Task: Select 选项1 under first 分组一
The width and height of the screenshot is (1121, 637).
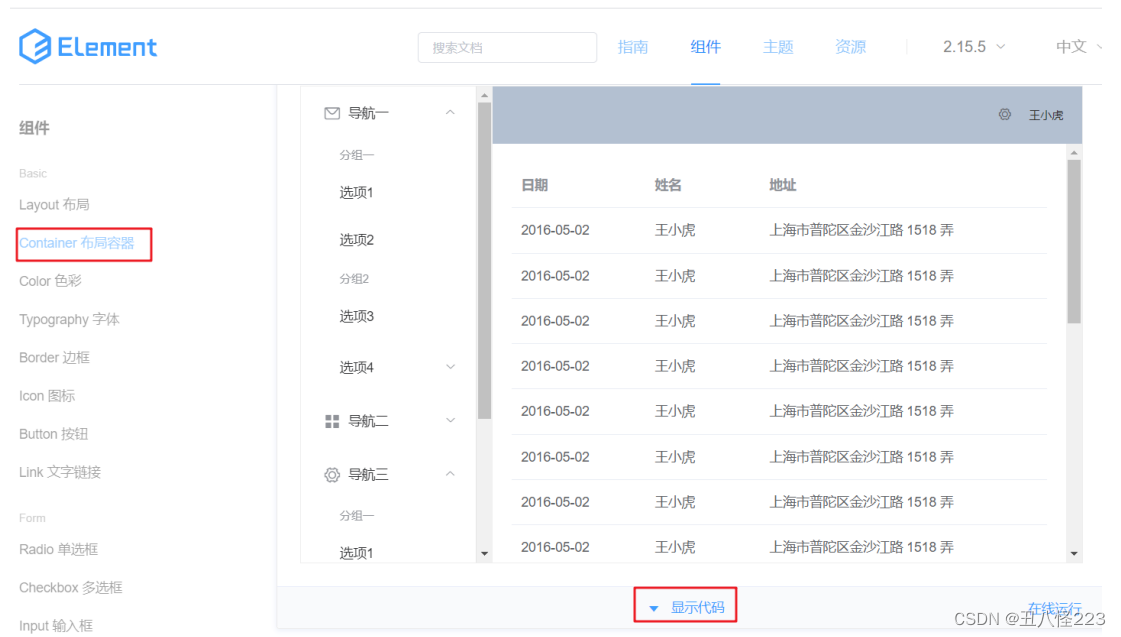Action: tap(357, 192)
